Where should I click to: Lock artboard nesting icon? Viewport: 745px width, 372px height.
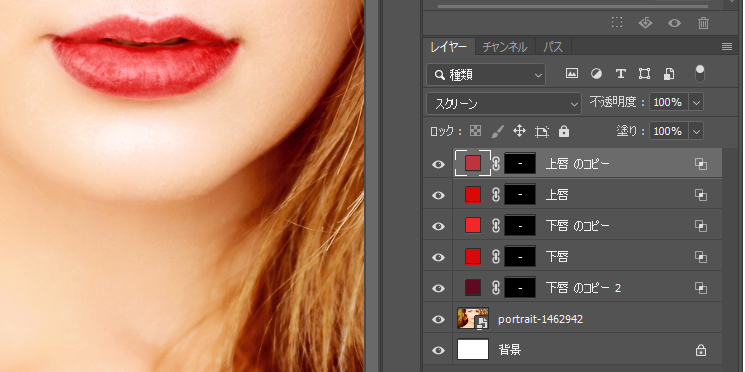click(x=542, y=132)
